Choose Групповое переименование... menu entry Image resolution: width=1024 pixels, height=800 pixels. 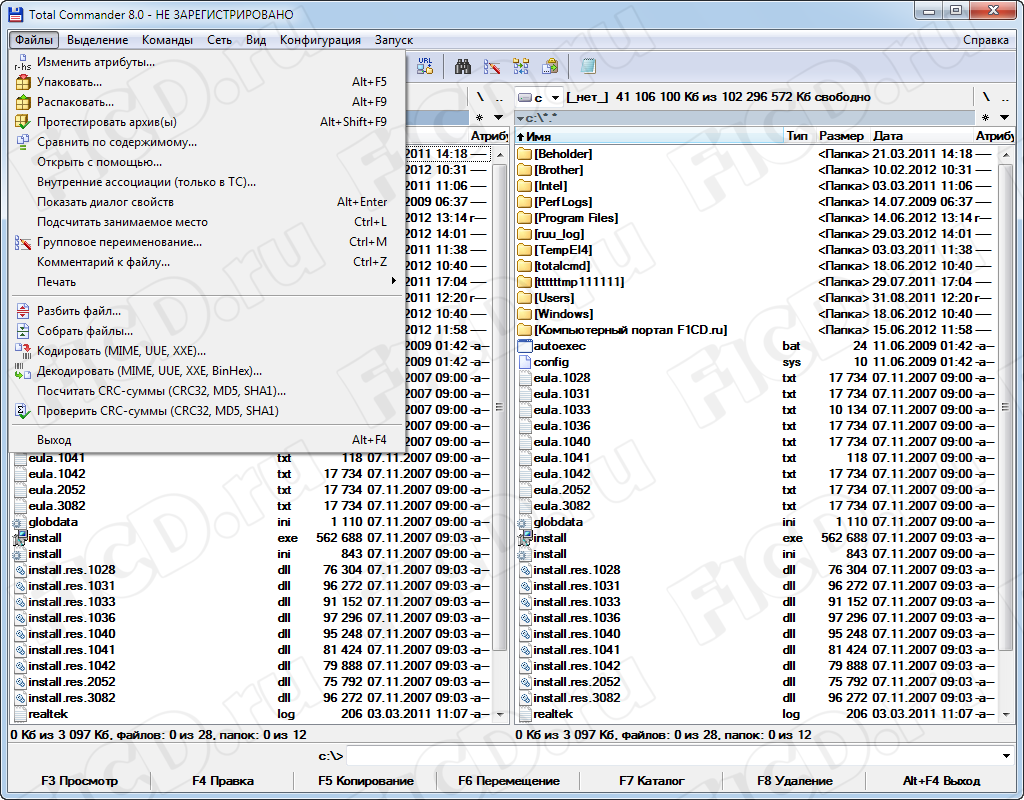pyautogui.click(x=208, y=242)
